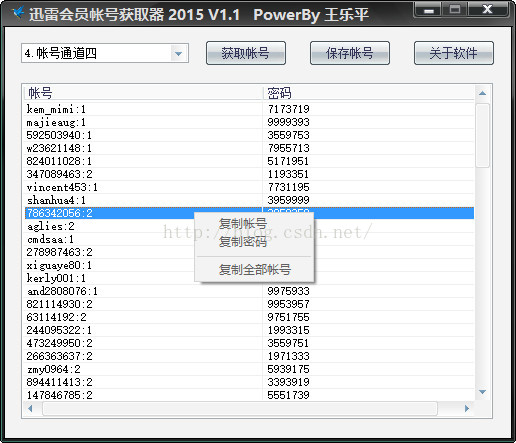Click the 帐号 column header
Image resolution: width=516 pixels, height=443 pixels.
(143, 93)
